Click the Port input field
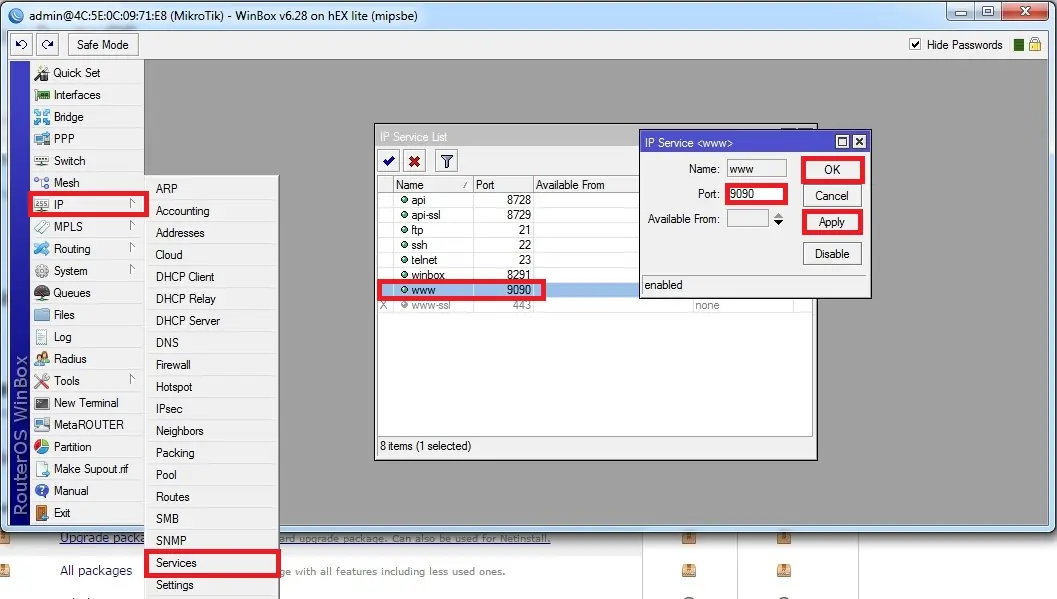 (x=756, y=194)
